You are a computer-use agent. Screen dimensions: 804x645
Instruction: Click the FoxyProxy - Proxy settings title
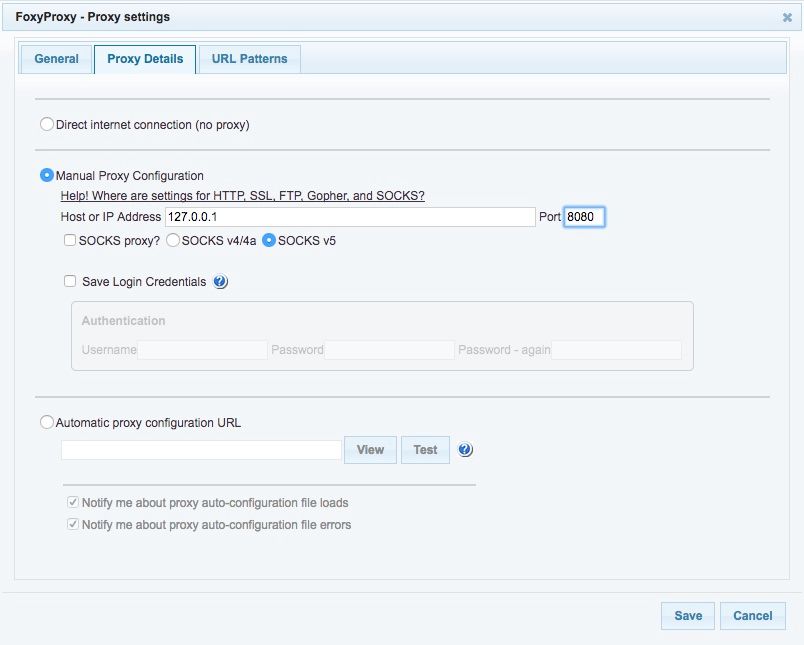click(x=92, y=17)
